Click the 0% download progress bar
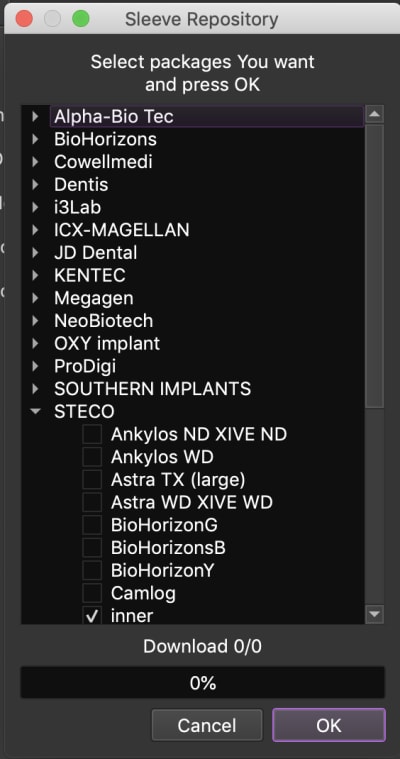The image size is (400, 759). [202, 683]
